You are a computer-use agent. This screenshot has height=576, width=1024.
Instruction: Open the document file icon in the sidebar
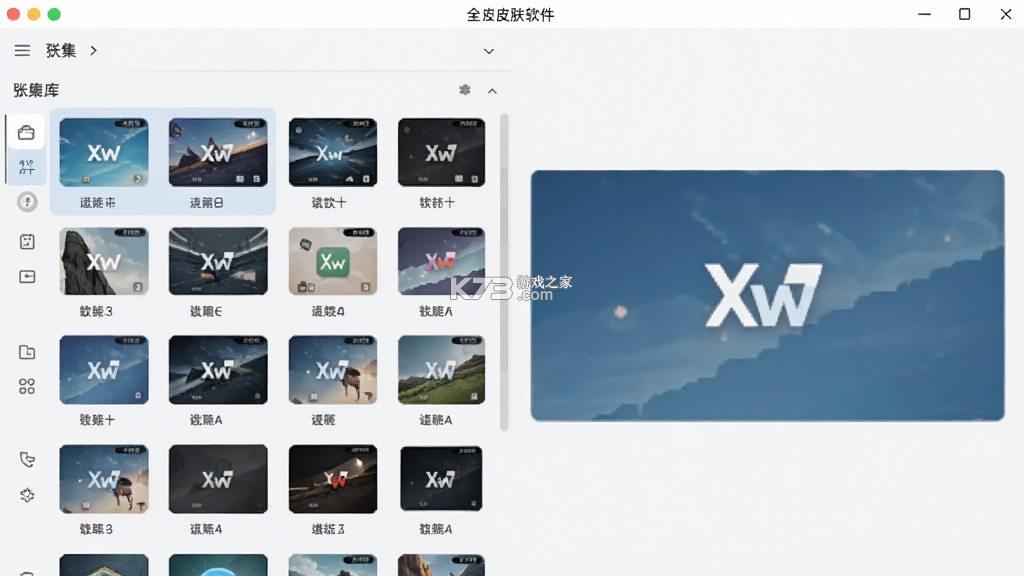pos(27,353)
